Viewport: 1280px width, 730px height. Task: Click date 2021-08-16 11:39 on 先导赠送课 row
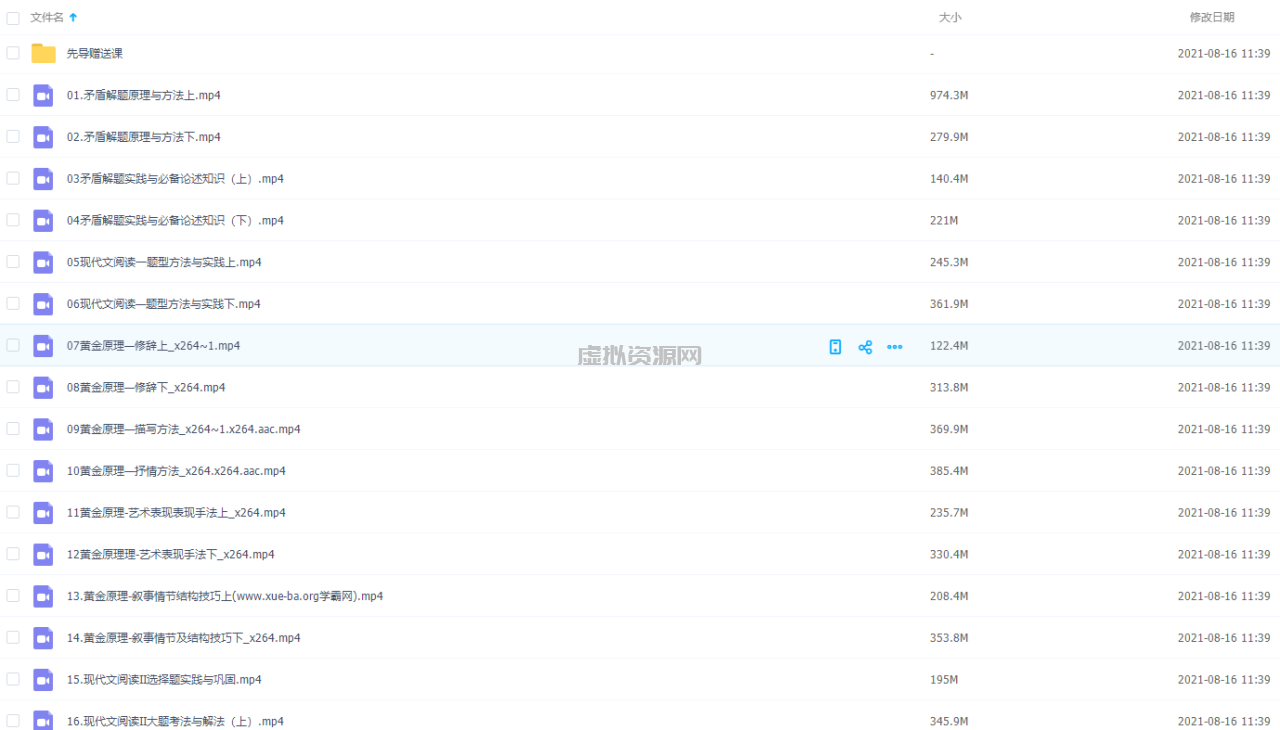(x=1224, y=54)
